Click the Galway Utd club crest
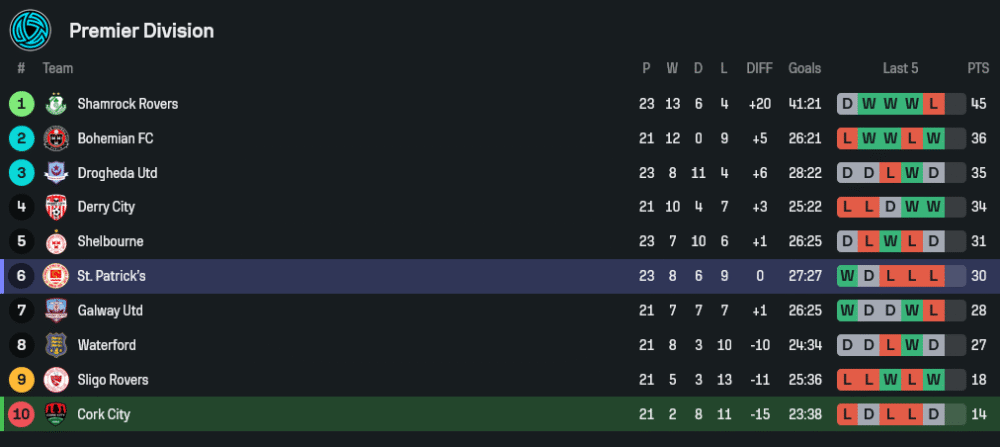The image size is (1000, 447). pyautogui.click(x=55, y=311)
